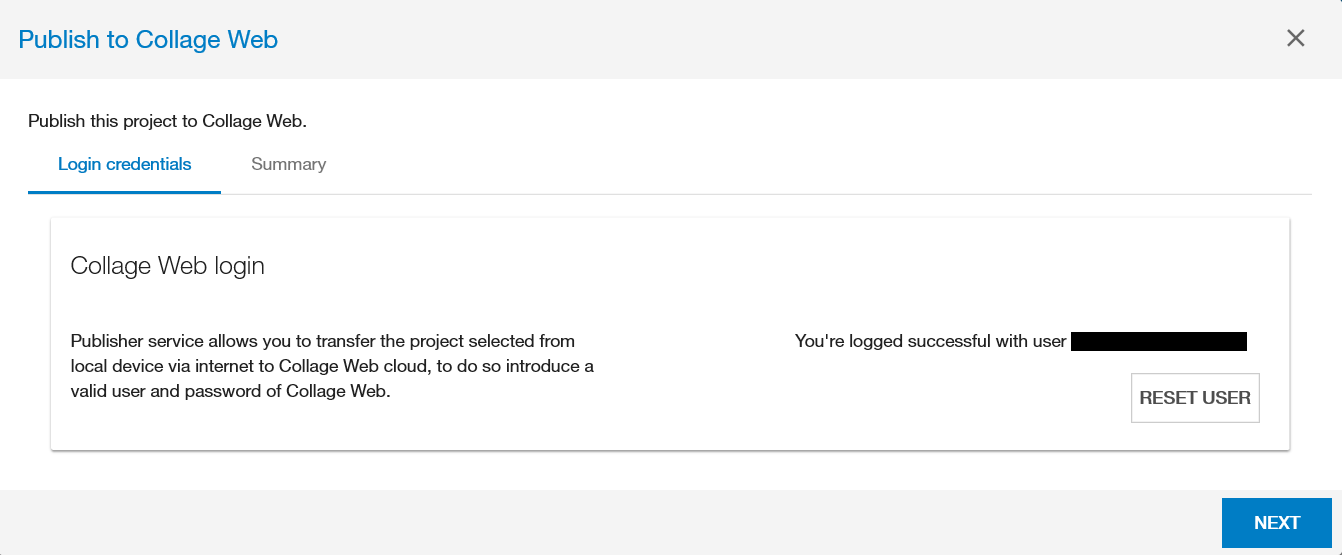
Task: Click the 'You're logged successful with user' message
Action: 930,342
